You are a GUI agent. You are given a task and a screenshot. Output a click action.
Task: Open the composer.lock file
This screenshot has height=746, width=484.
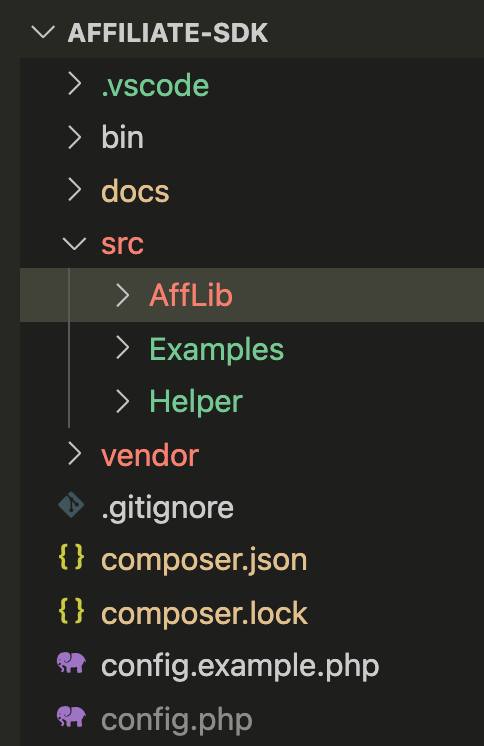pos(204,613)
